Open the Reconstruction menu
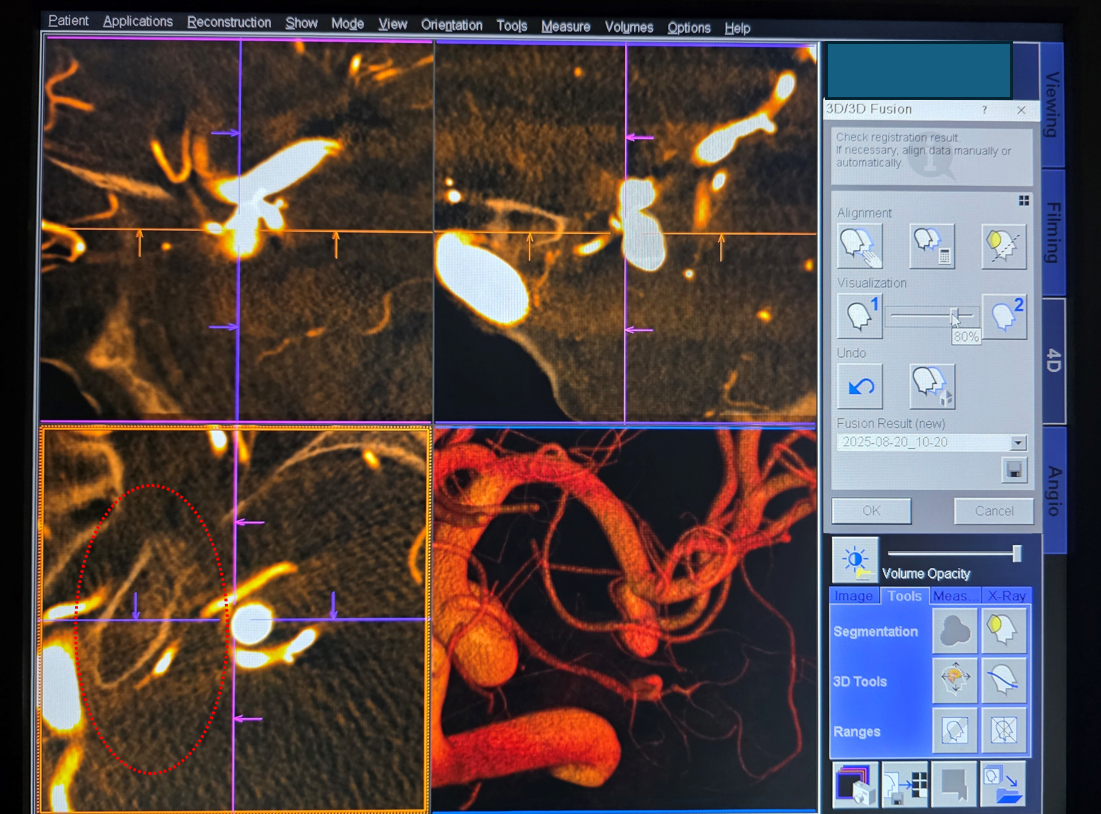1101x814 pixels. 229,23
